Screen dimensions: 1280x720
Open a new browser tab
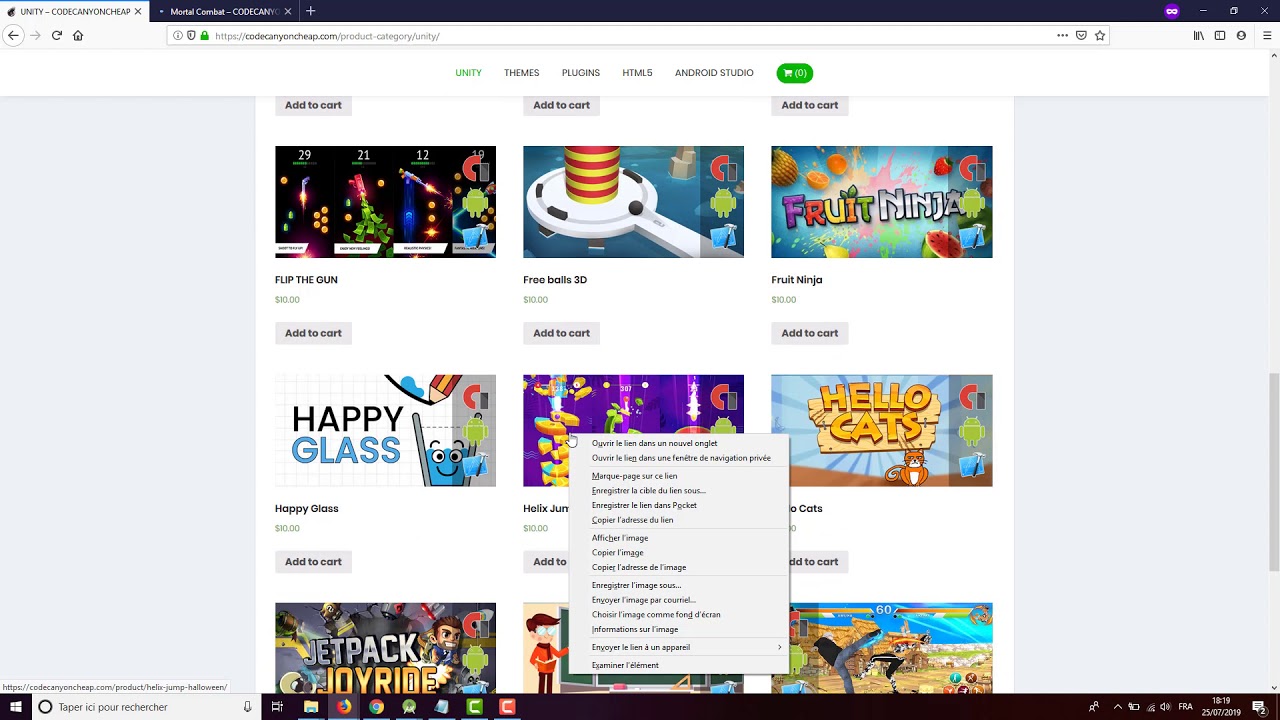coord(310,11)
